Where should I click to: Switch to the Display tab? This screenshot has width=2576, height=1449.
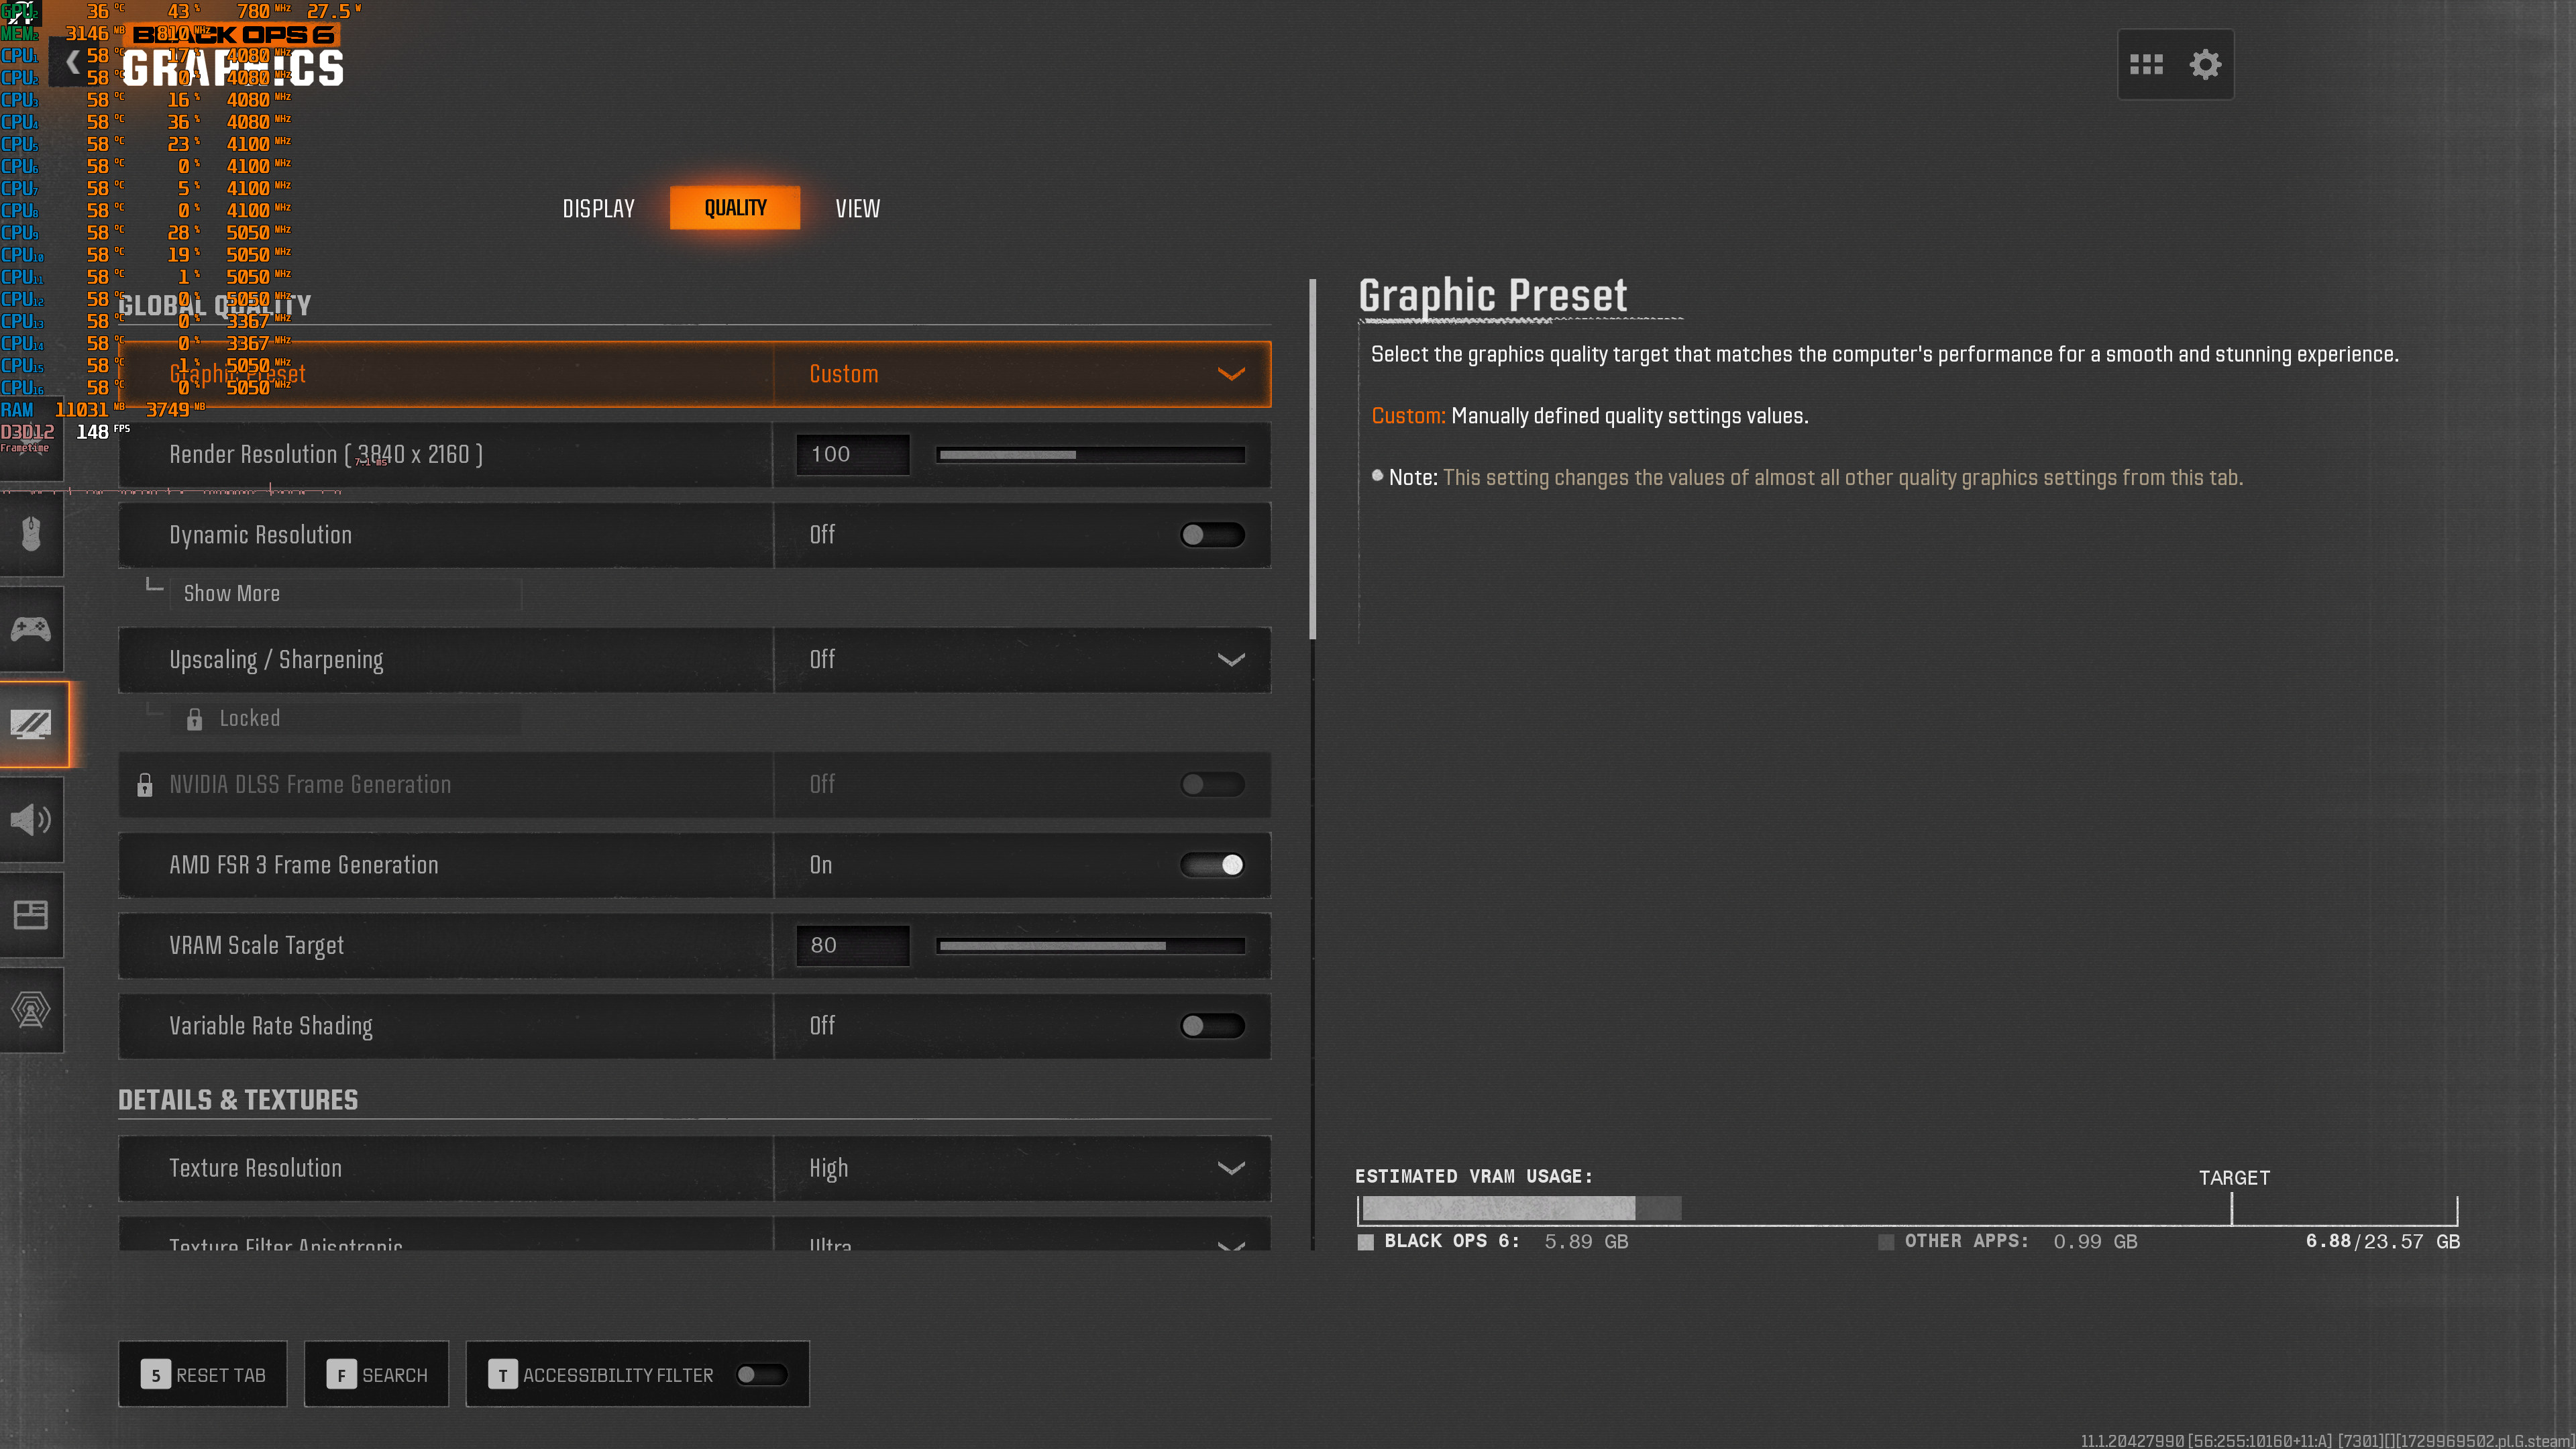point(598,209)
